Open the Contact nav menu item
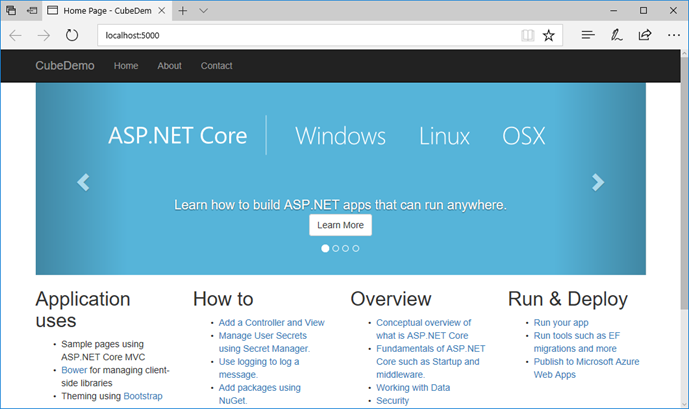The width and height of the screenshot is (689, 409). pyautogui.click(x=216, y=66)
